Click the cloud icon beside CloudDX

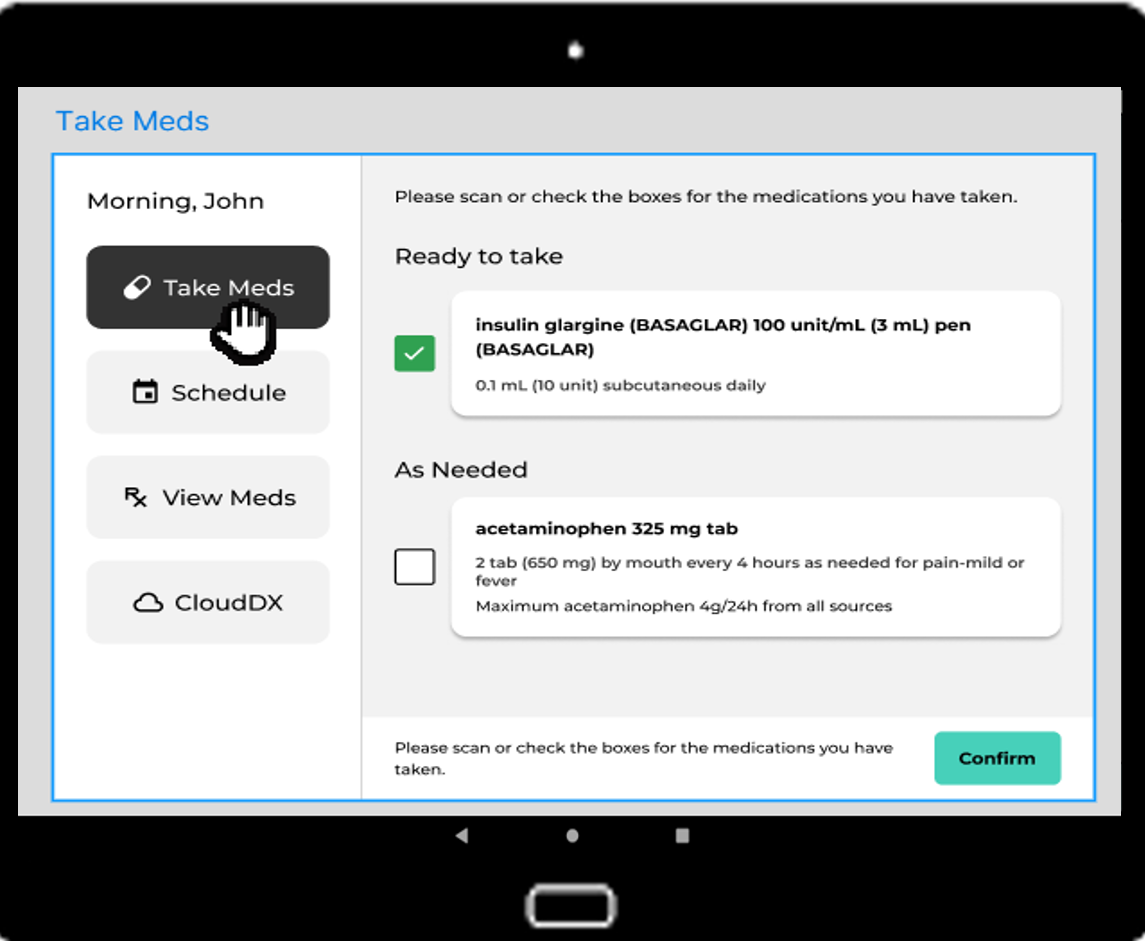[x=148, y=603]
